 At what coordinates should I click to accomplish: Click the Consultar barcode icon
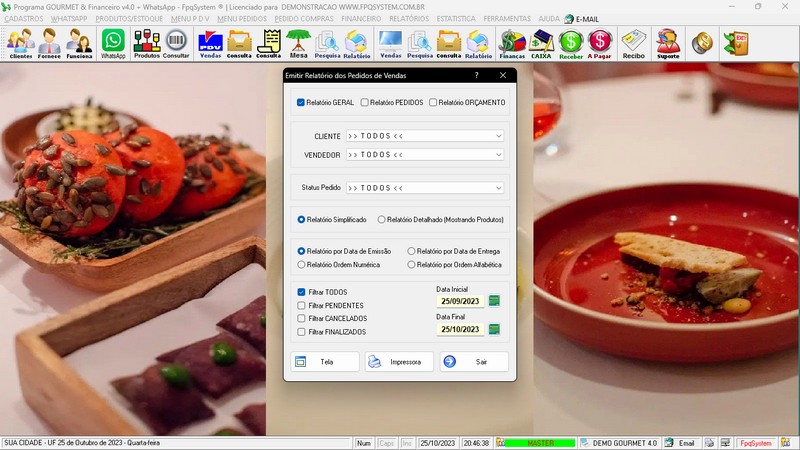click(176, 44)
